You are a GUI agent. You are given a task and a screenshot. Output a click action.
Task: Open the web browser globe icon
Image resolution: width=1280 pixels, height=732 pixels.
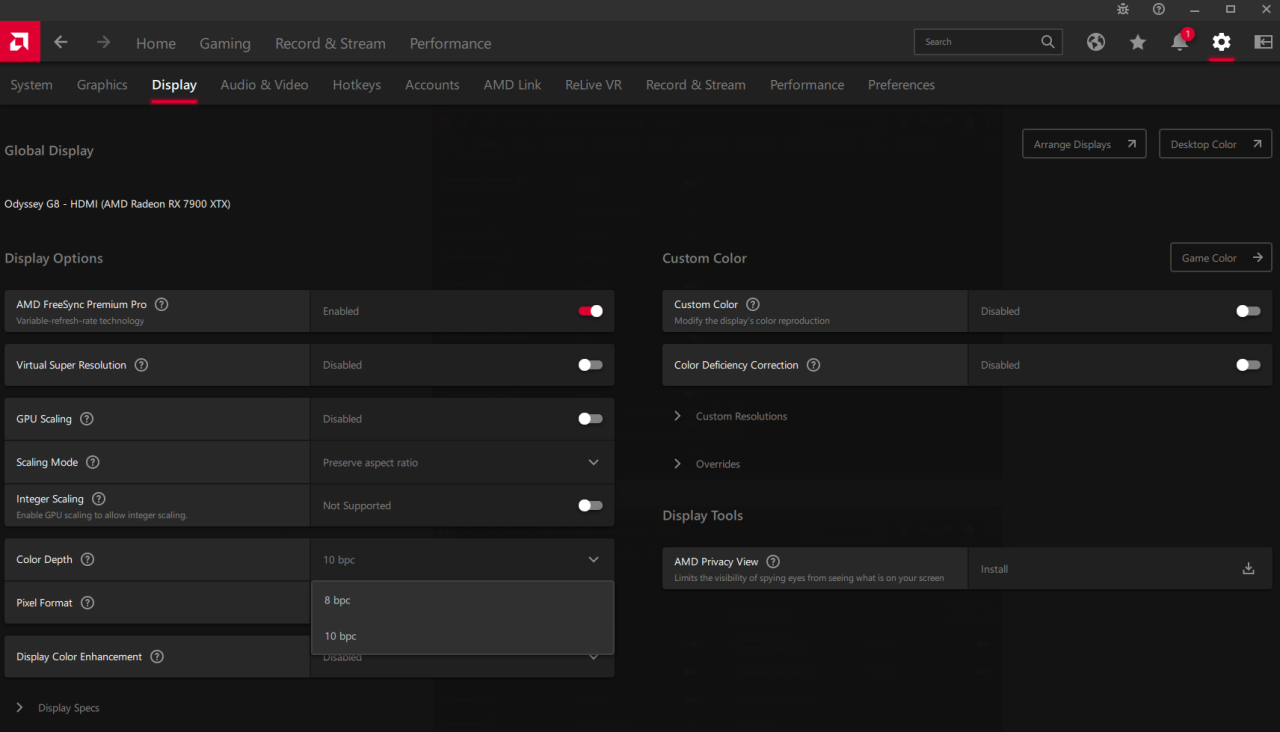(1096, 42)
